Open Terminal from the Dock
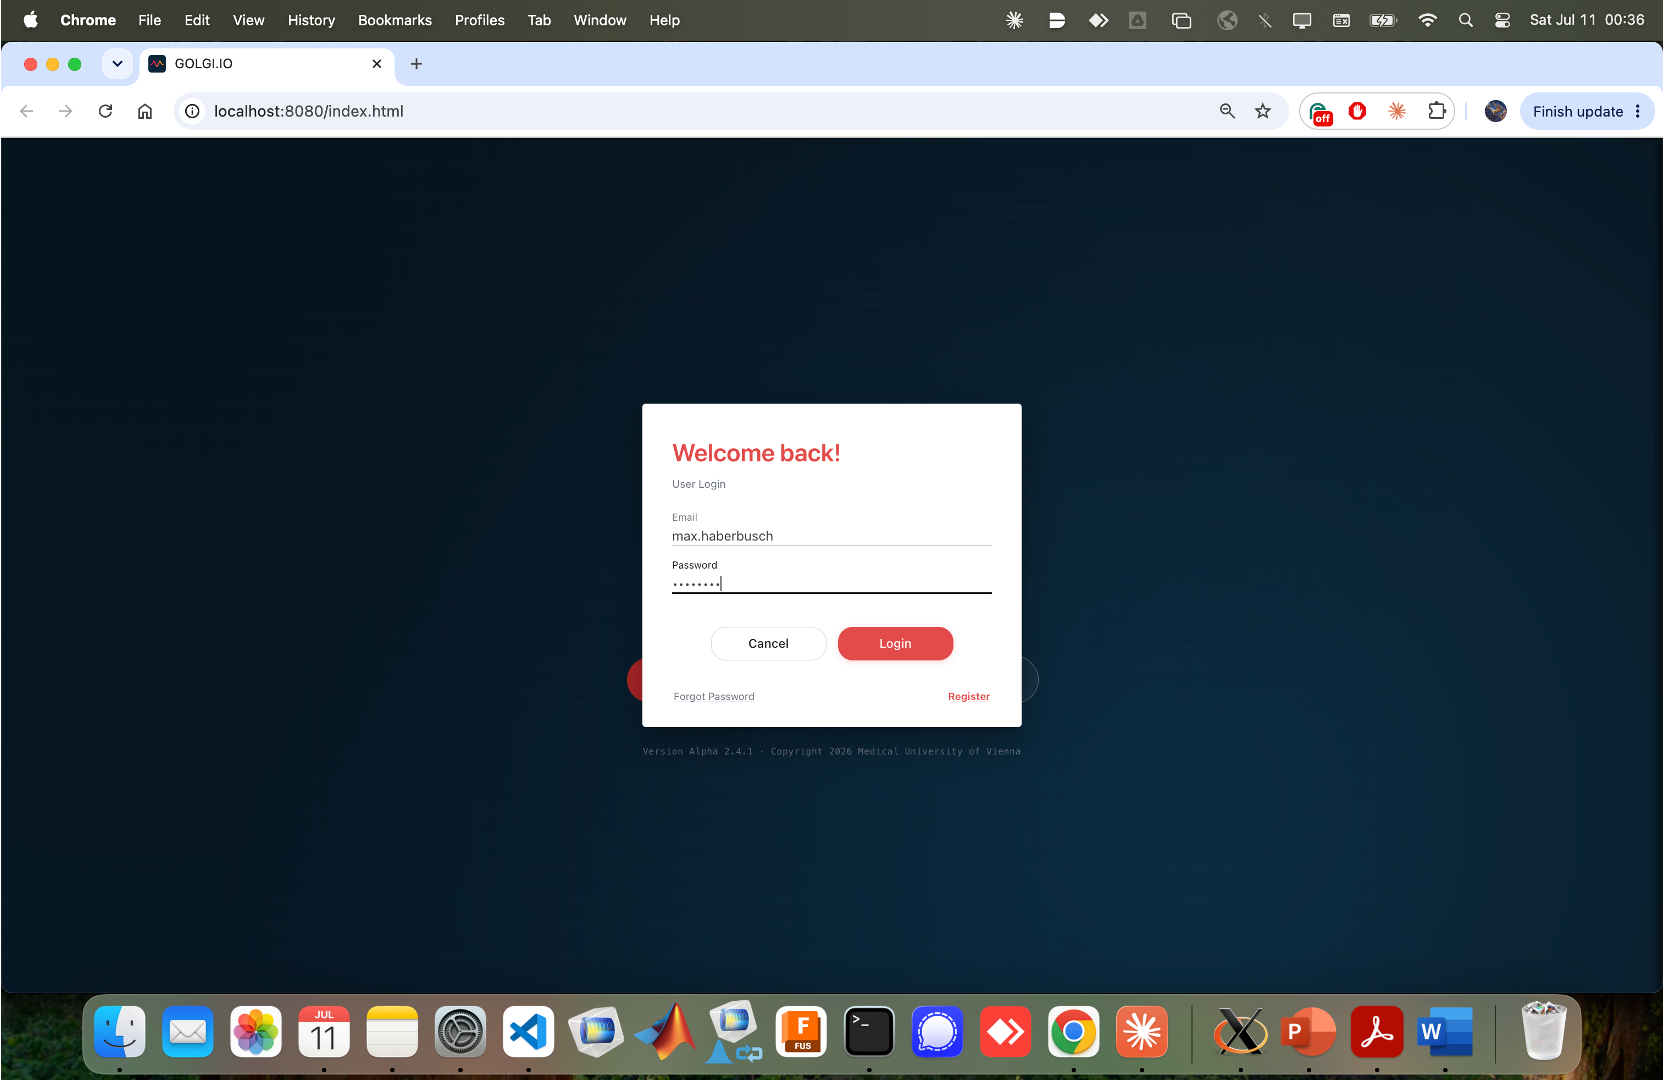This screenshot has width=1664, height=1080. tap(869, 1032)
